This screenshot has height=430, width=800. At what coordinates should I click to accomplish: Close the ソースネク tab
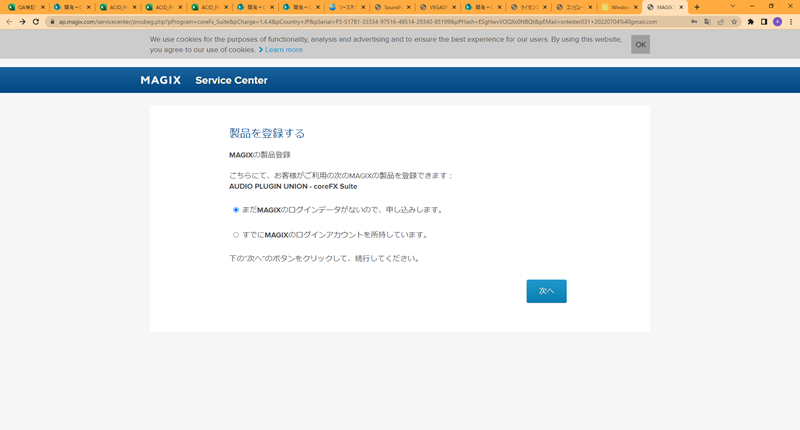point(363,7)
